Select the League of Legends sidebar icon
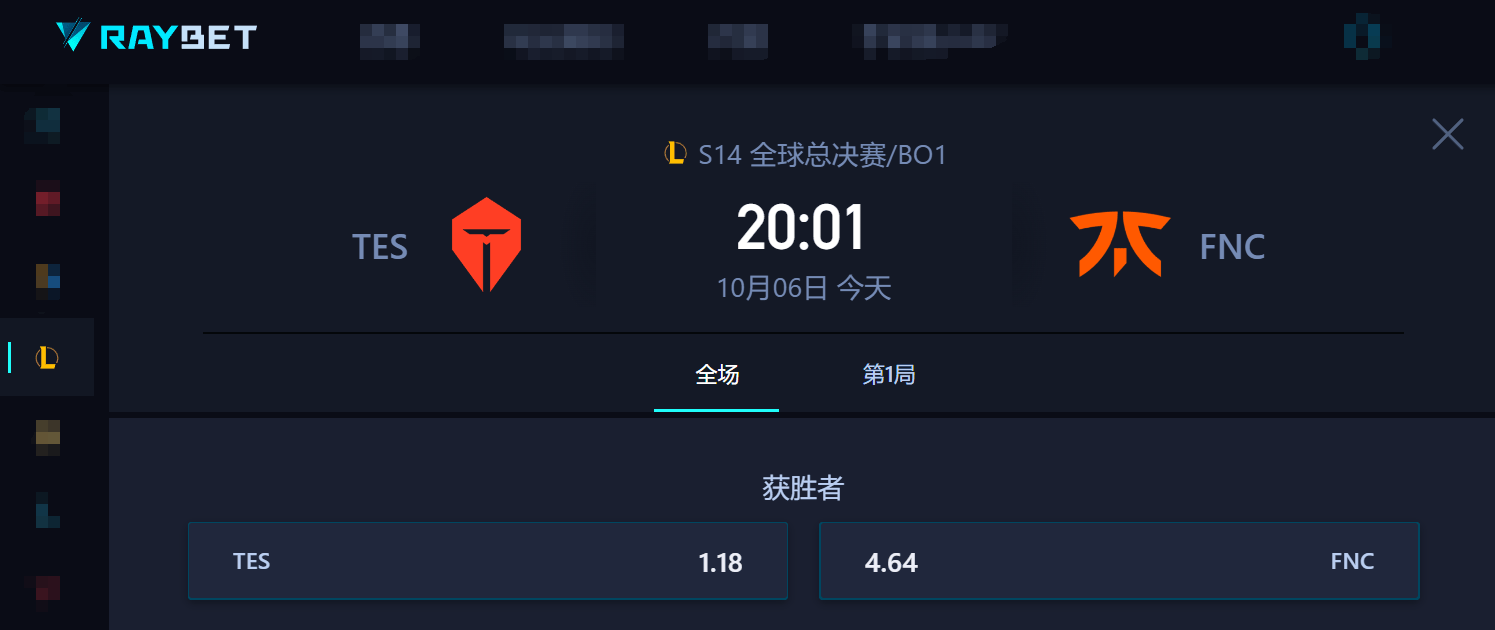The height and width of the screenshot is (630, 1495). tap(47, 357)
